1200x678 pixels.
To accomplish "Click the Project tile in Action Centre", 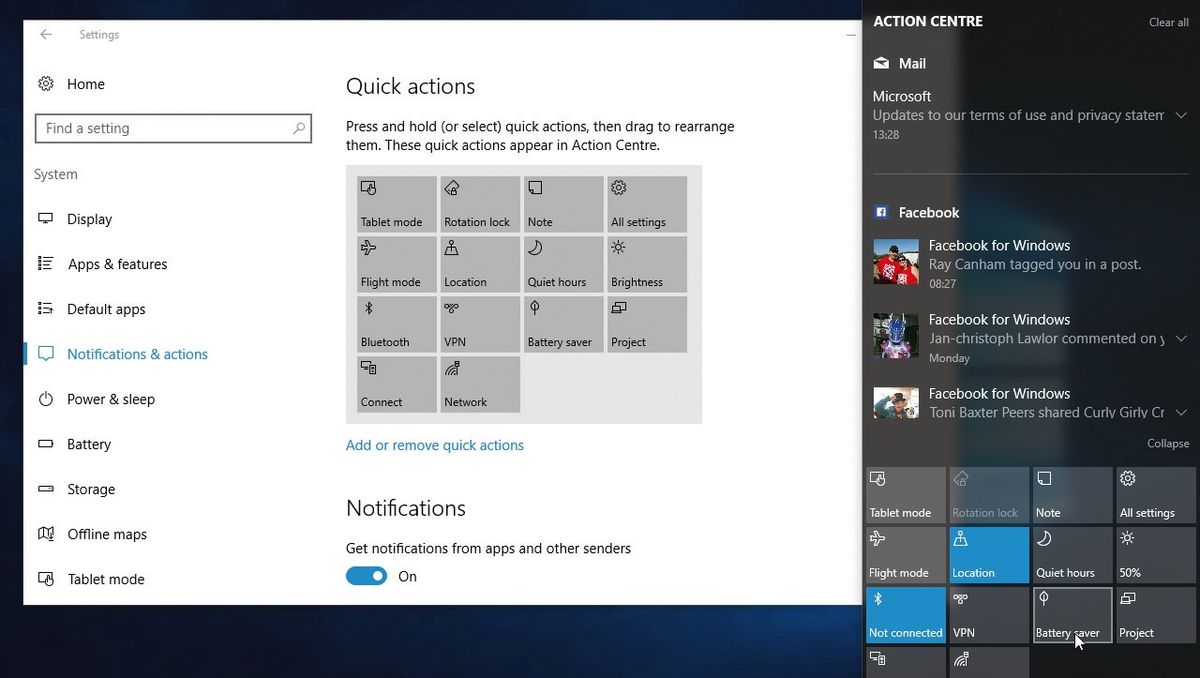I will 1155,614.
